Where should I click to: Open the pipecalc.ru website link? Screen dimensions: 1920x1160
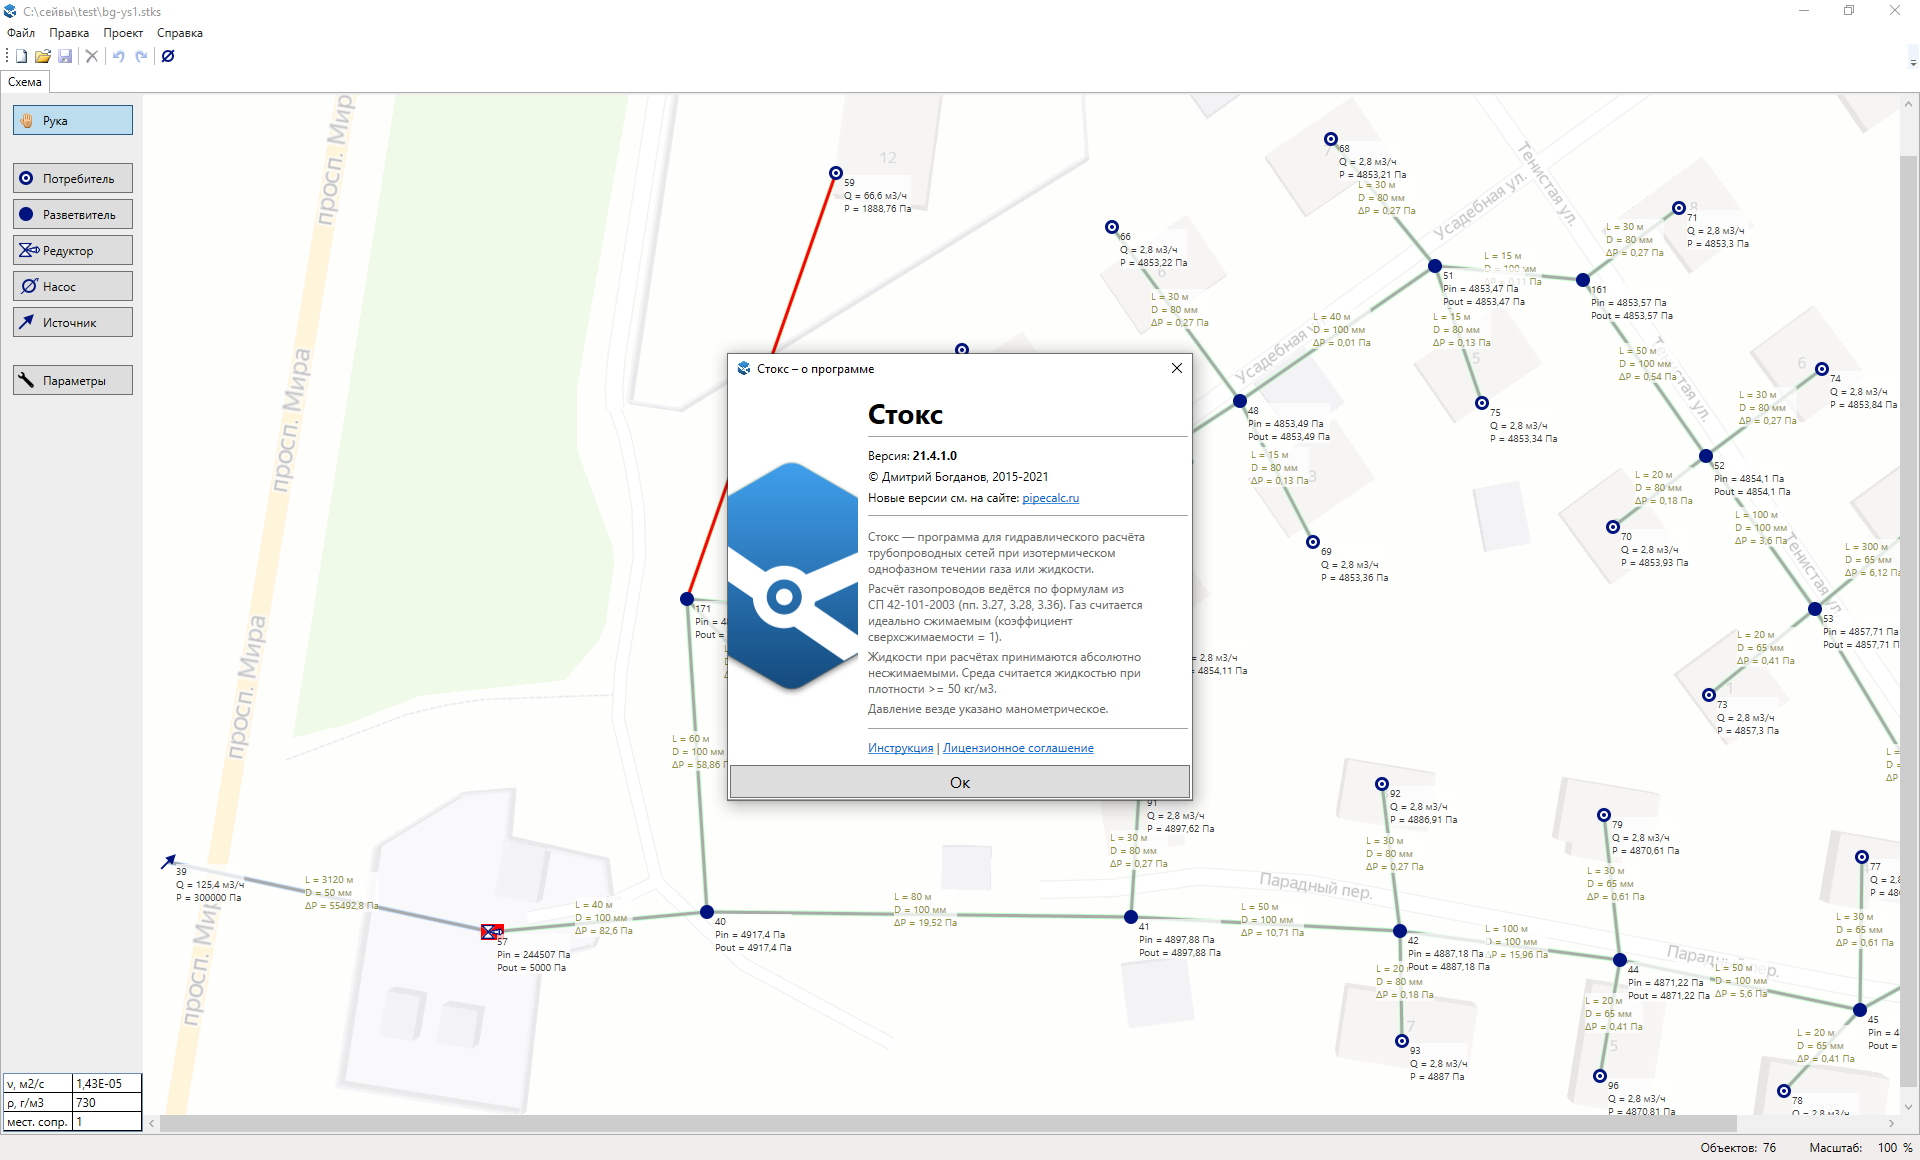(1050, 498)
